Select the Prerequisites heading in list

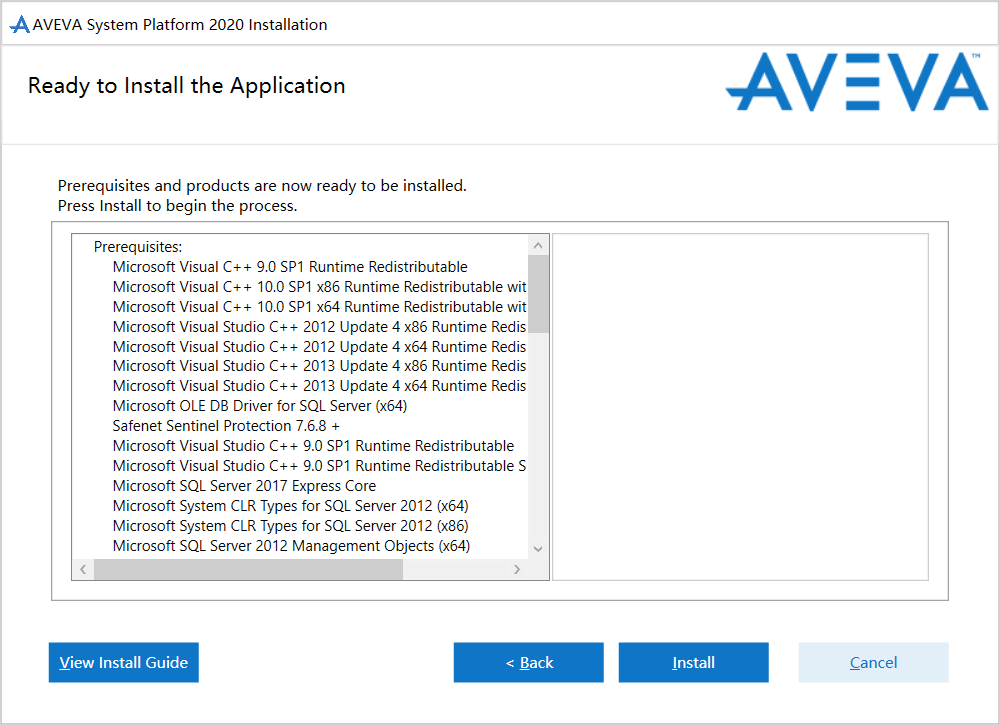pos(138,246)
